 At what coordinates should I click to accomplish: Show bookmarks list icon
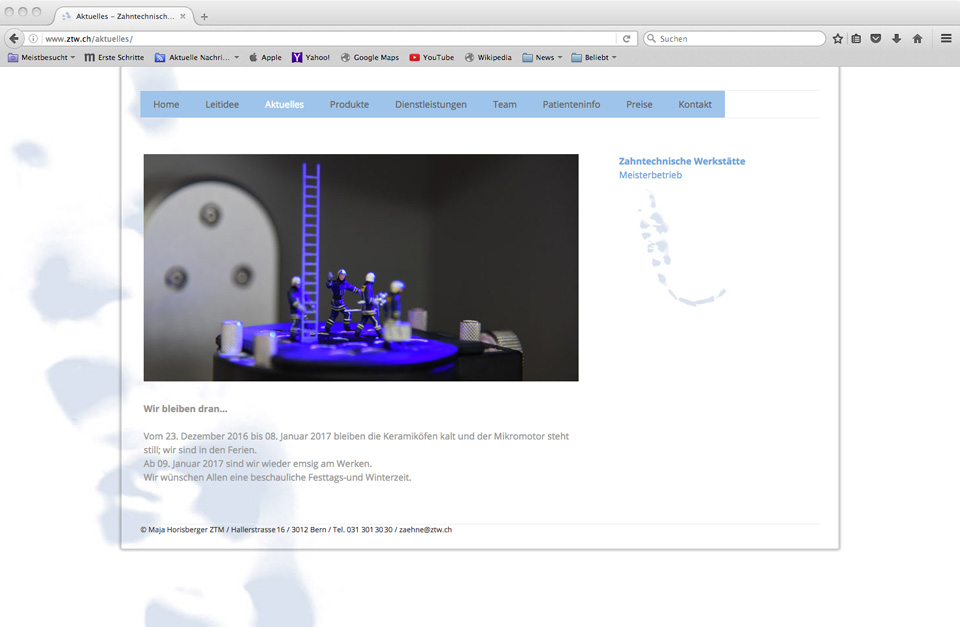click(856, 39)
